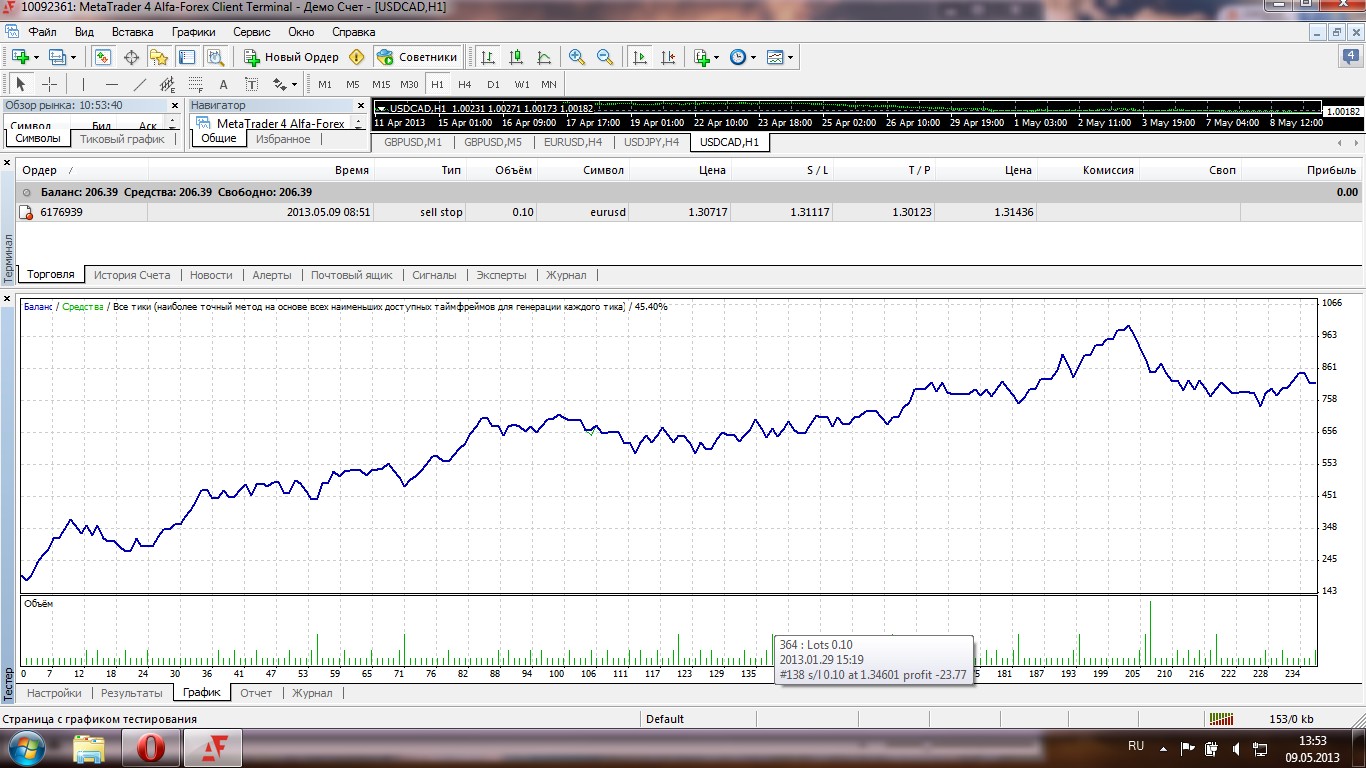Open the Вставка menu
This screenshot has width=1366, height=768.
132,32
